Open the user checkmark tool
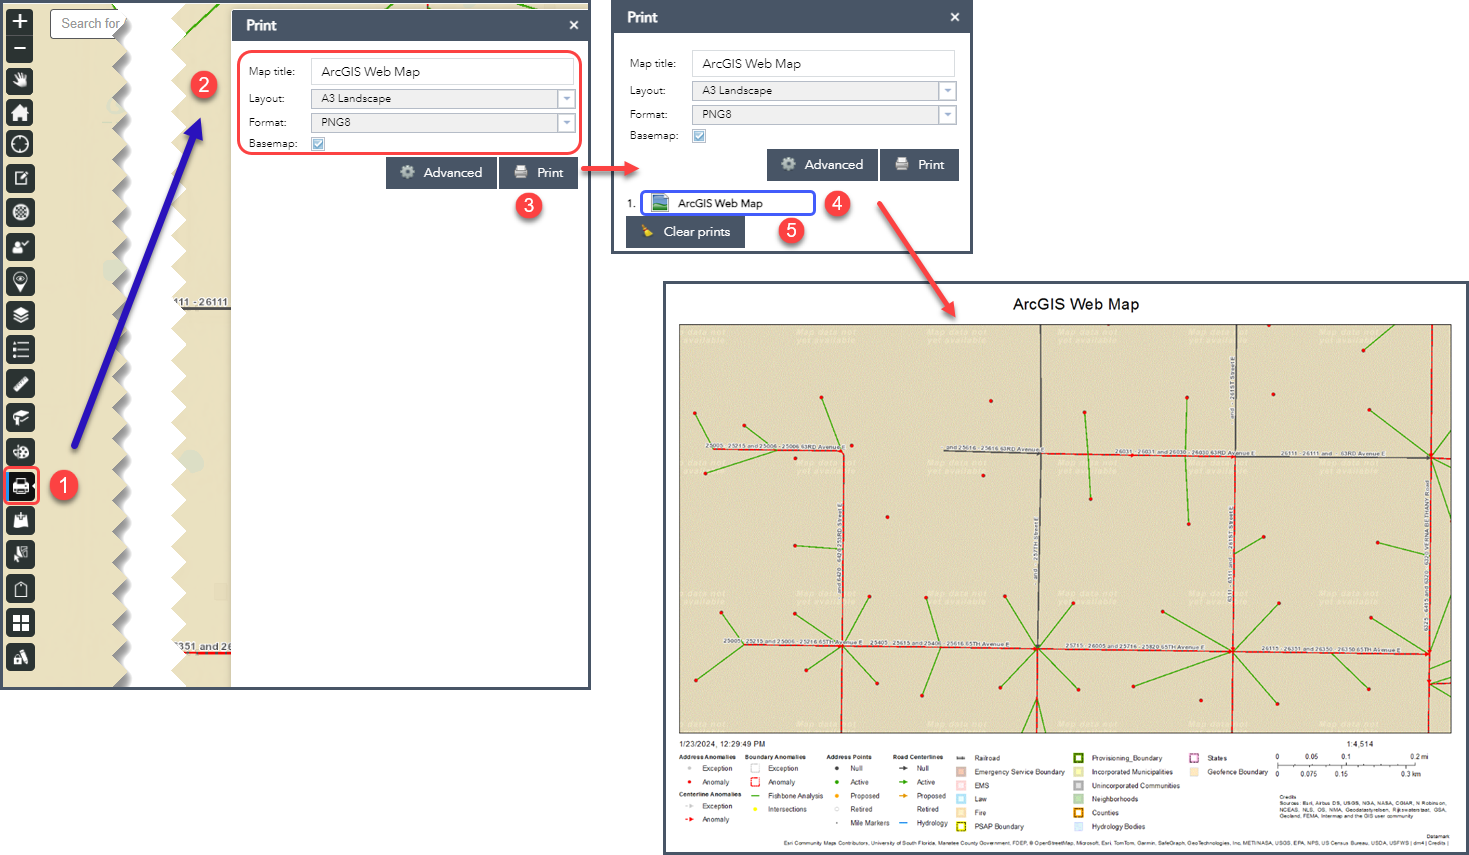Screen dimensions: 1469x855 20,246
